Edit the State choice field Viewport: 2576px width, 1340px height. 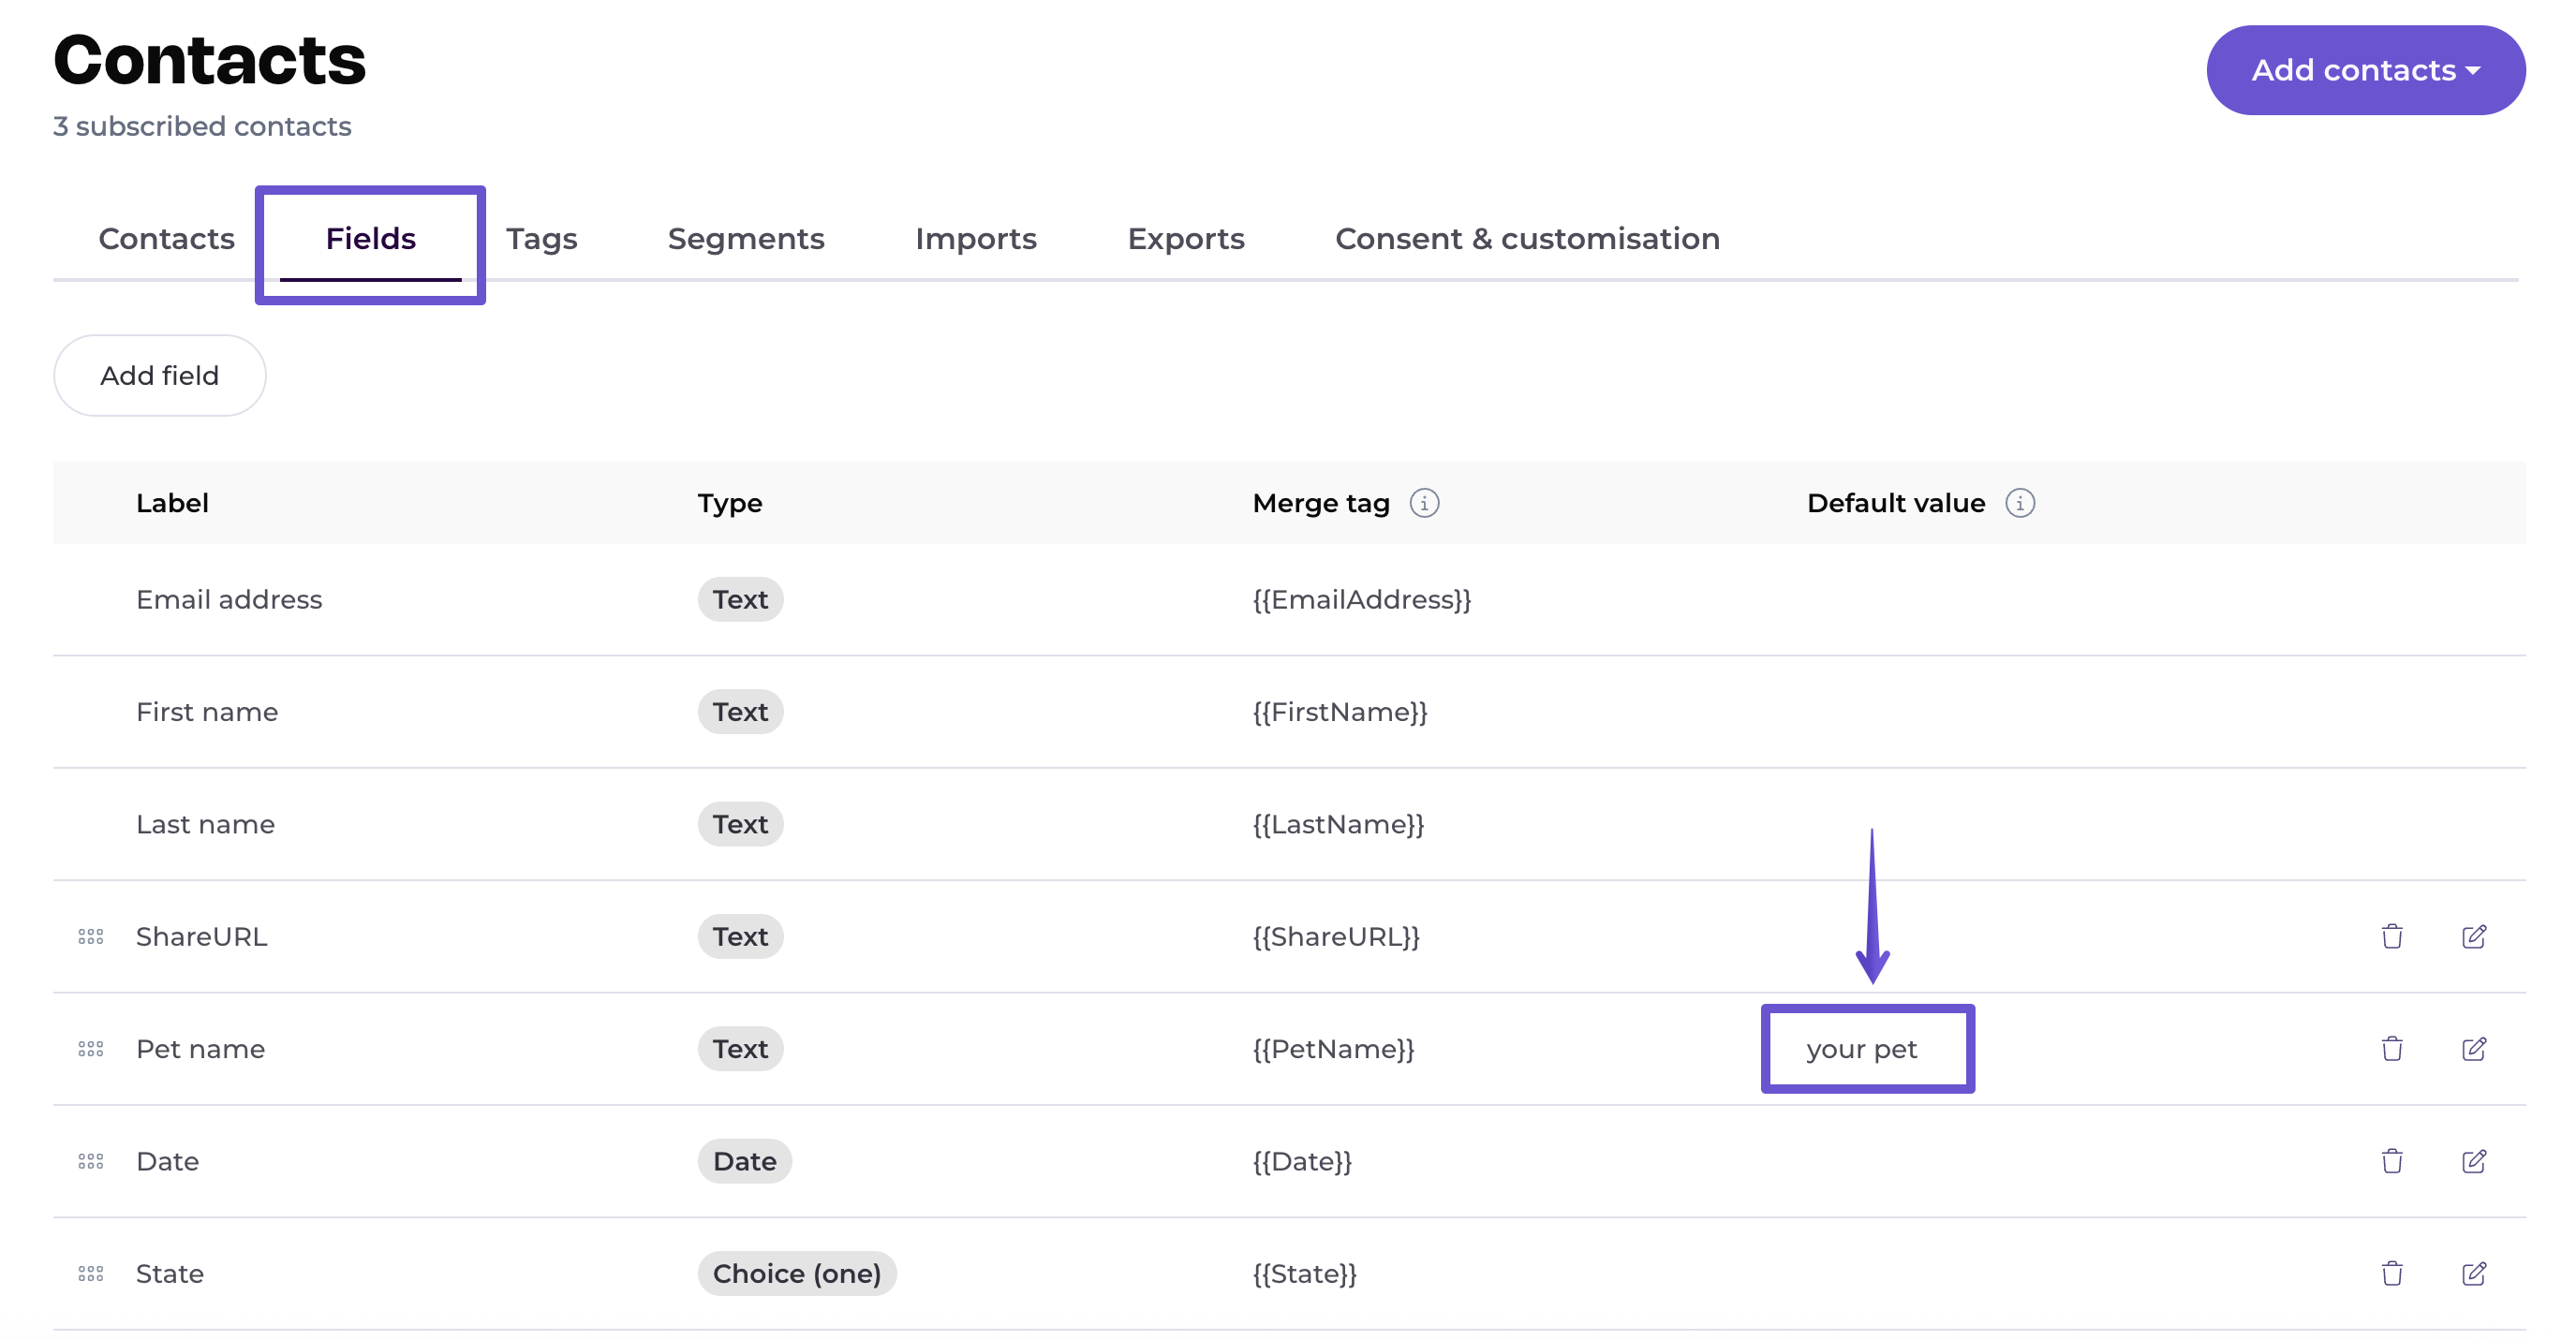[2473, 1273]
